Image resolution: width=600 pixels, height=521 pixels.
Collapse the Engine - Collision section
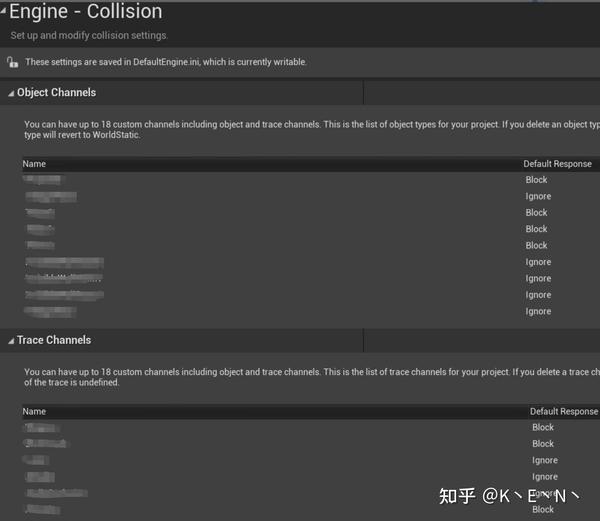[x=3, y=12]
